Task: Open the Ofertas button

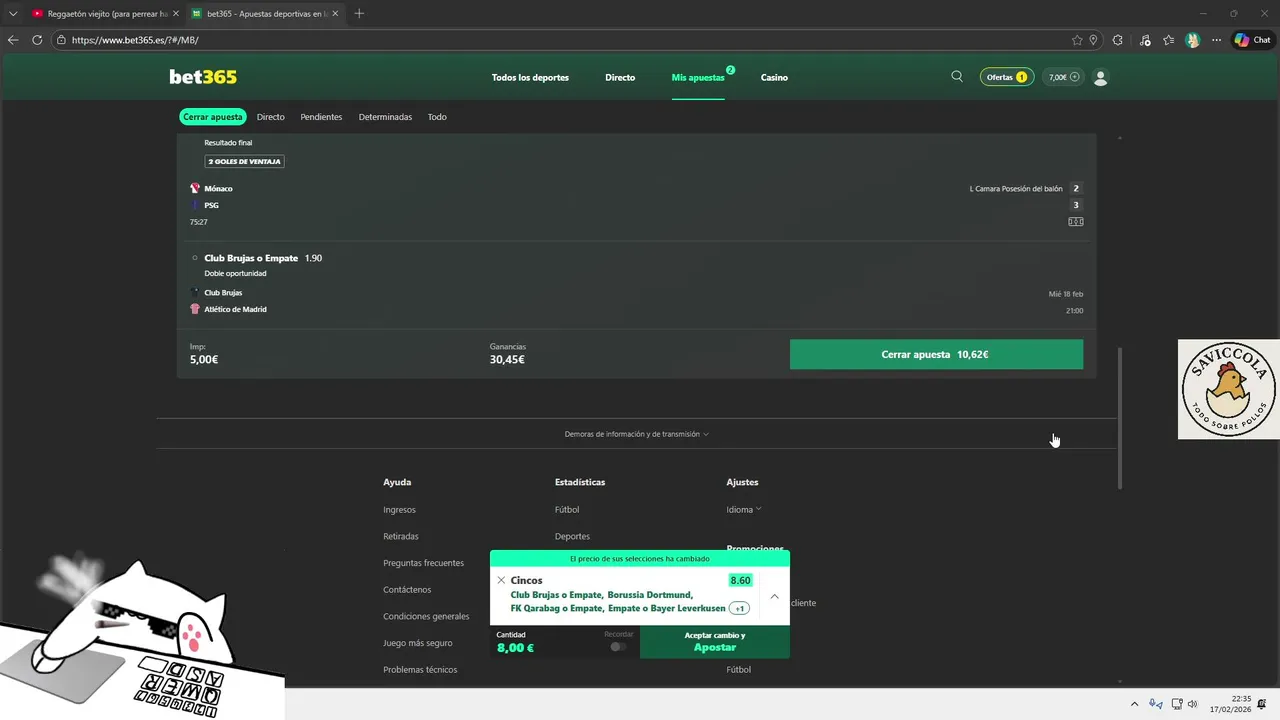Action: (x=1007, y=77)
